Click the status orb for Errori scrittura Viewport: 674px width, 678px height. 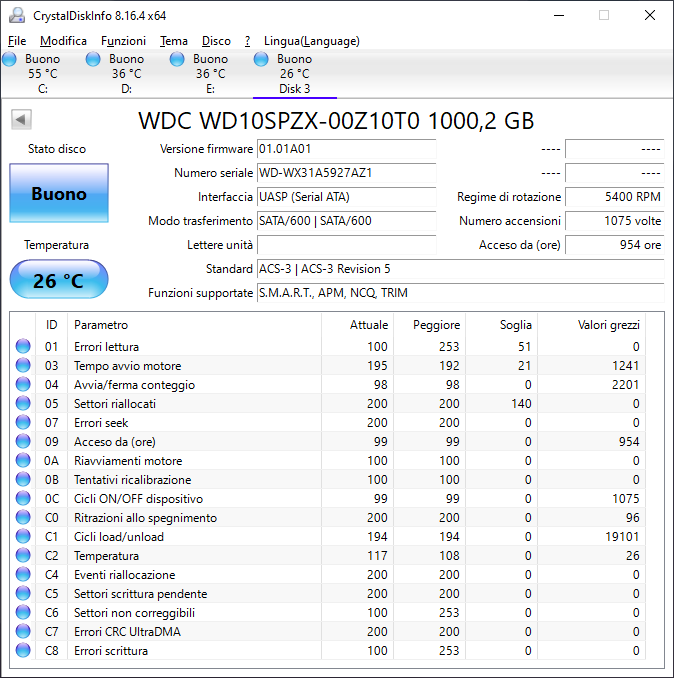pos(23,651)
